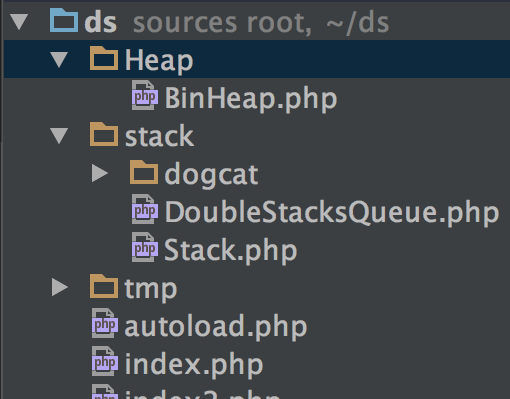Image resolution: width=510 pixels, height=399 pixels.
Task: Select BinHeap.php in the tree
Action: pyautogui.click(x=251, y=98)
